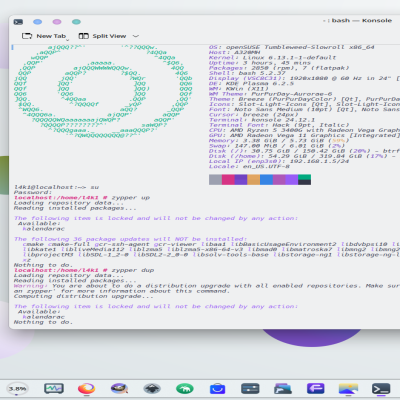The image size is (400, 400).
Task: Click the Split View toolbar button
Action: tap(102, 36)
